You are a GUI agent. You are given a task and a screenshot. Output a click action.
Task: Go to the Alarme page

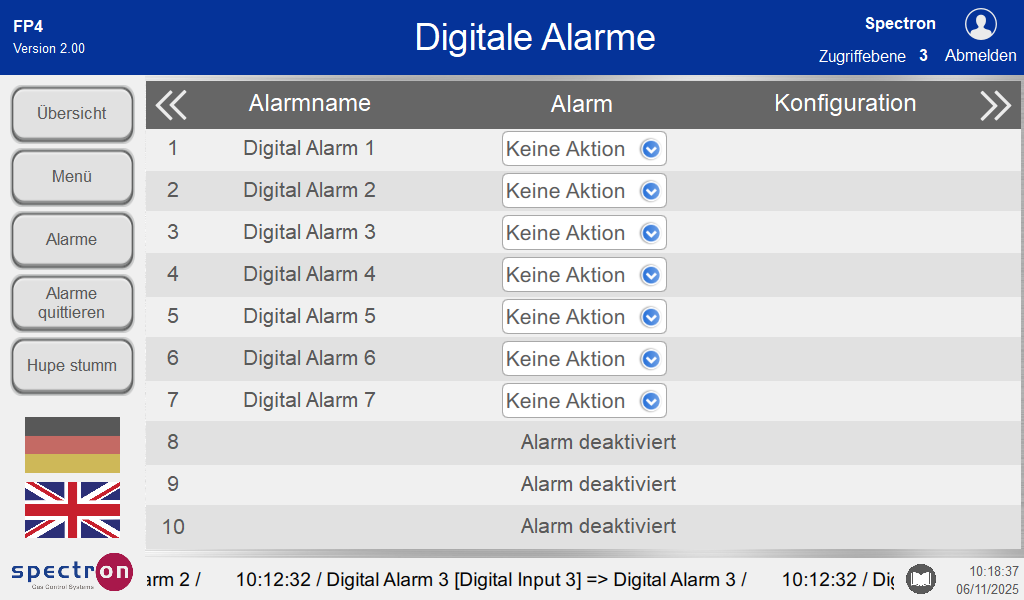point(72,240)
